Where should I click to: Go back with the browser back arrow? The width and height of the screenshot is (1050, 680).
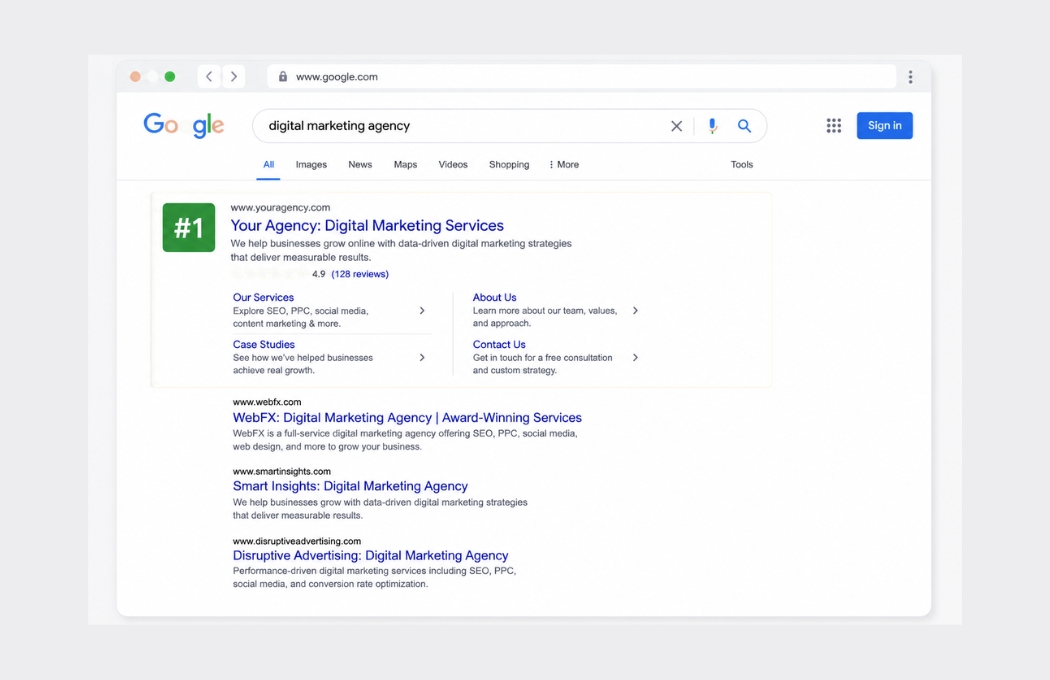[x=209, y=76]
